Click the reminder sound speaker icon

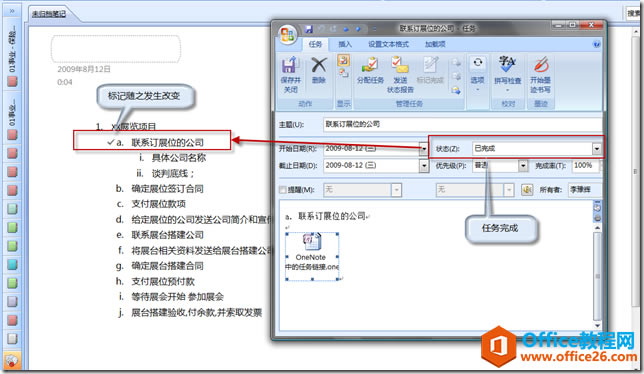(527, 190)
